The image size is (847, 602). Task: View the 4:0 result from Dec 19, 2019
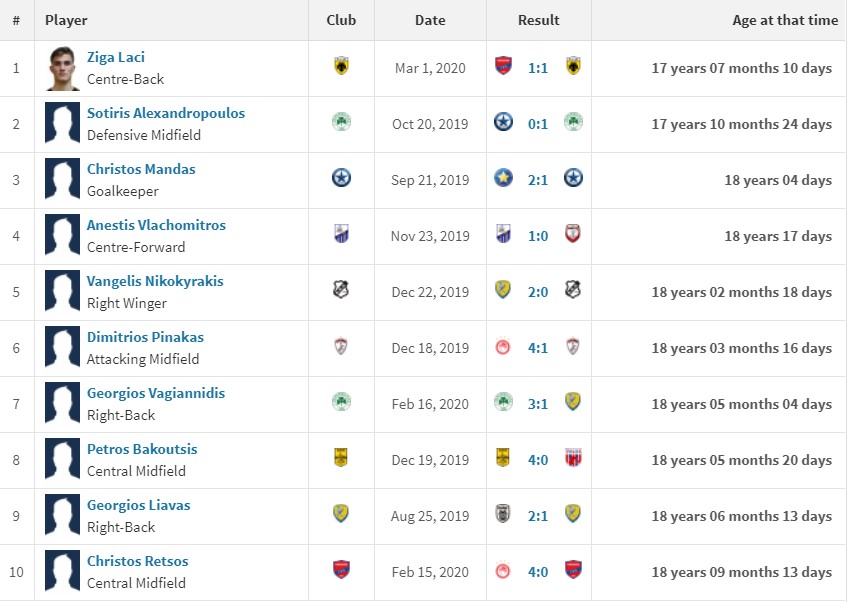point(537,460)
